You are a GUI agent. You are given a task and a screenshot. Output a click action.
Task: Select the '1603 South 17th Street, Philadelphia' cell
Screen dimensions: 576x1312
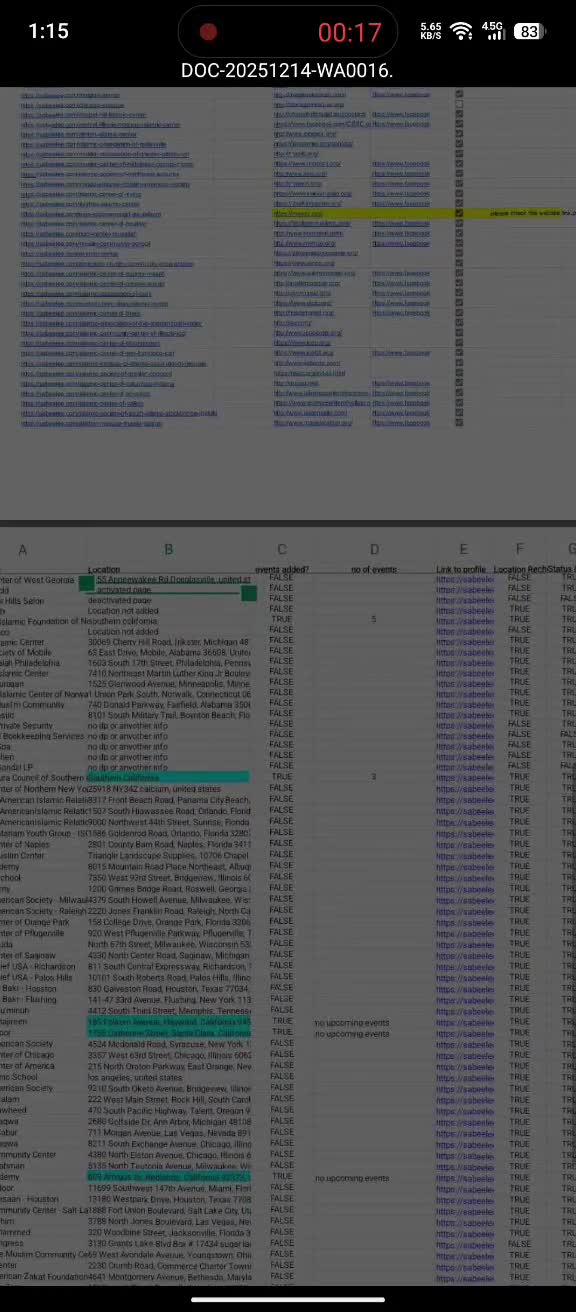[x=168, y=662]
